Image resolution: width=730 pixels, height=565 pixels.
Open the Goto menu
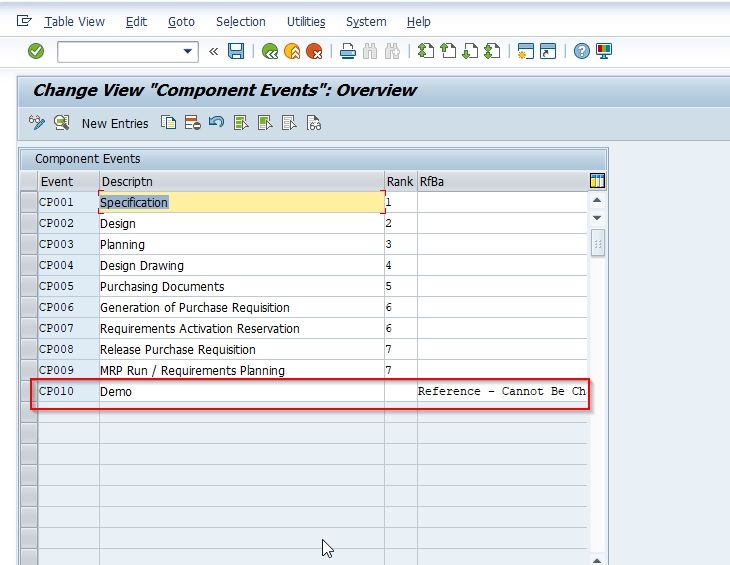181,22
